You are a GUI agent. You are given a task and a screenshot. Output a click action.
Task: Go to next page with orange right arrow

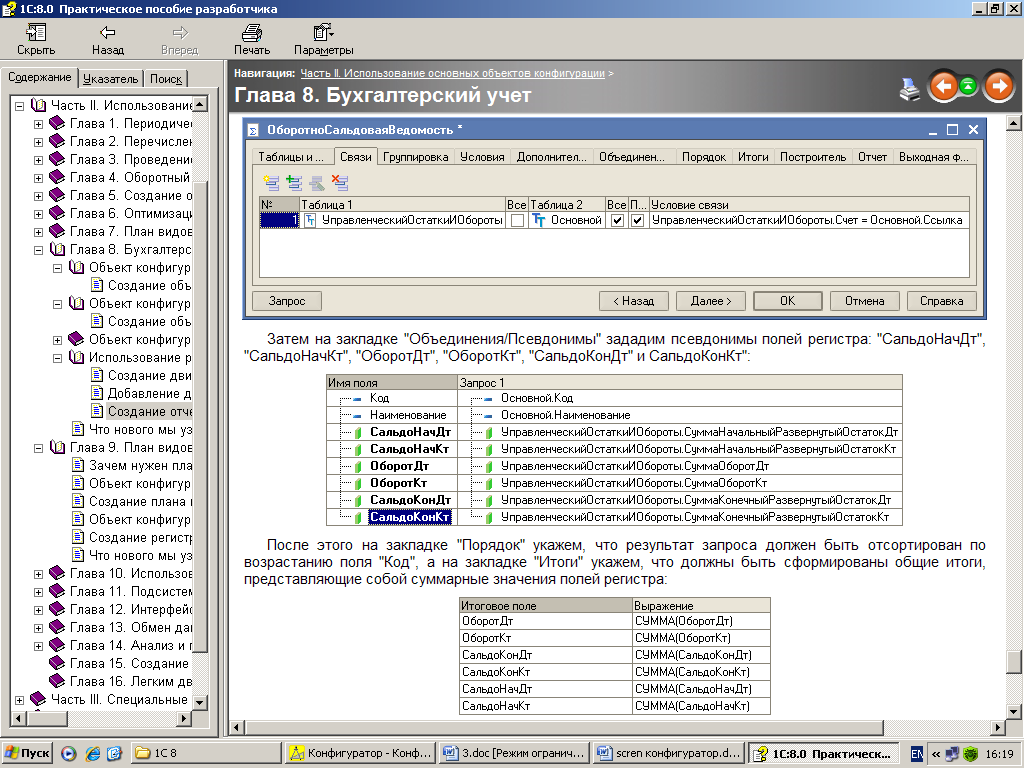click(x=998, y=87)
